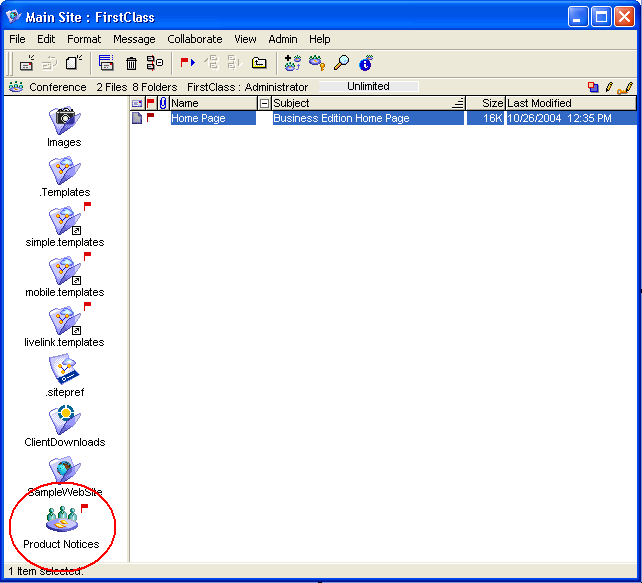642x583 pixels.
Task: Click the magnifying glass Find icon
Action: pyautogui.click(x=341, y=63)
